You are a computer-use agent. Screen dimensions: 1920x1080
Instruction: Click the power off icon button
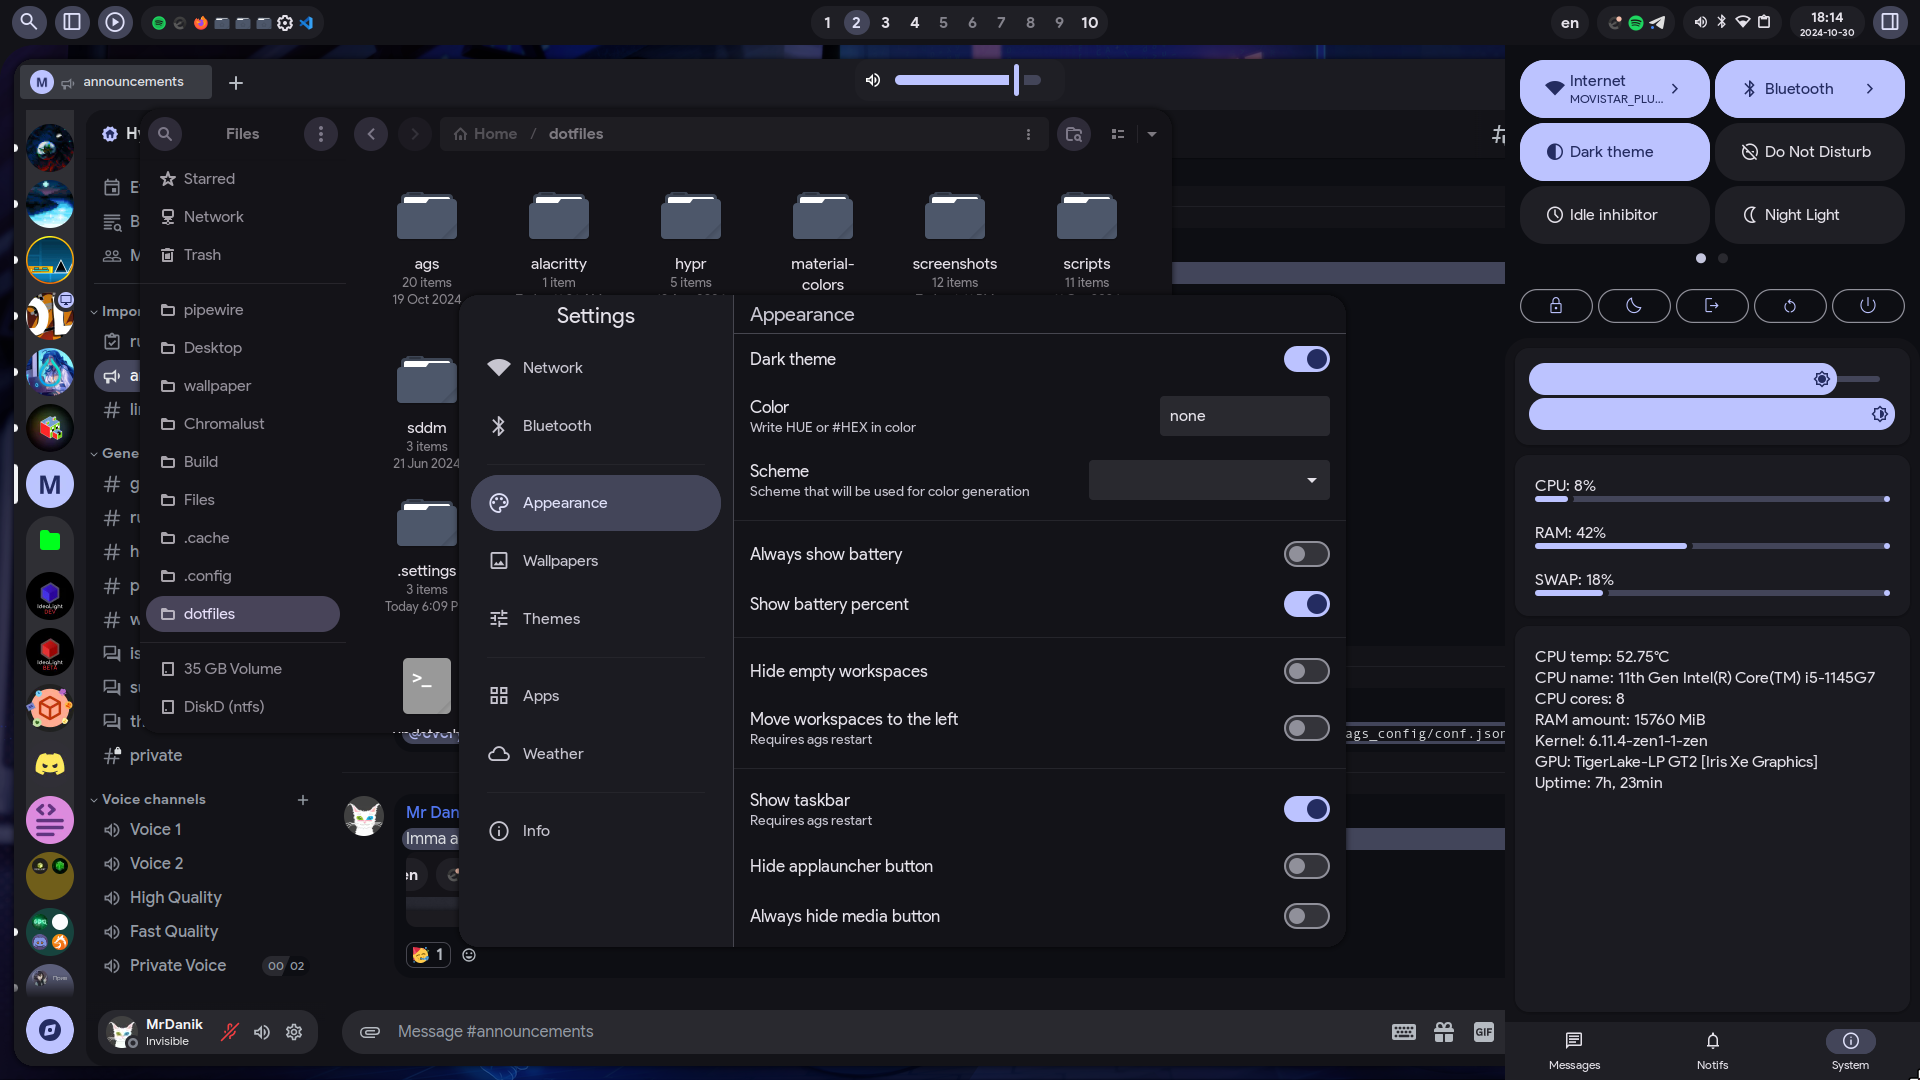1867,306
